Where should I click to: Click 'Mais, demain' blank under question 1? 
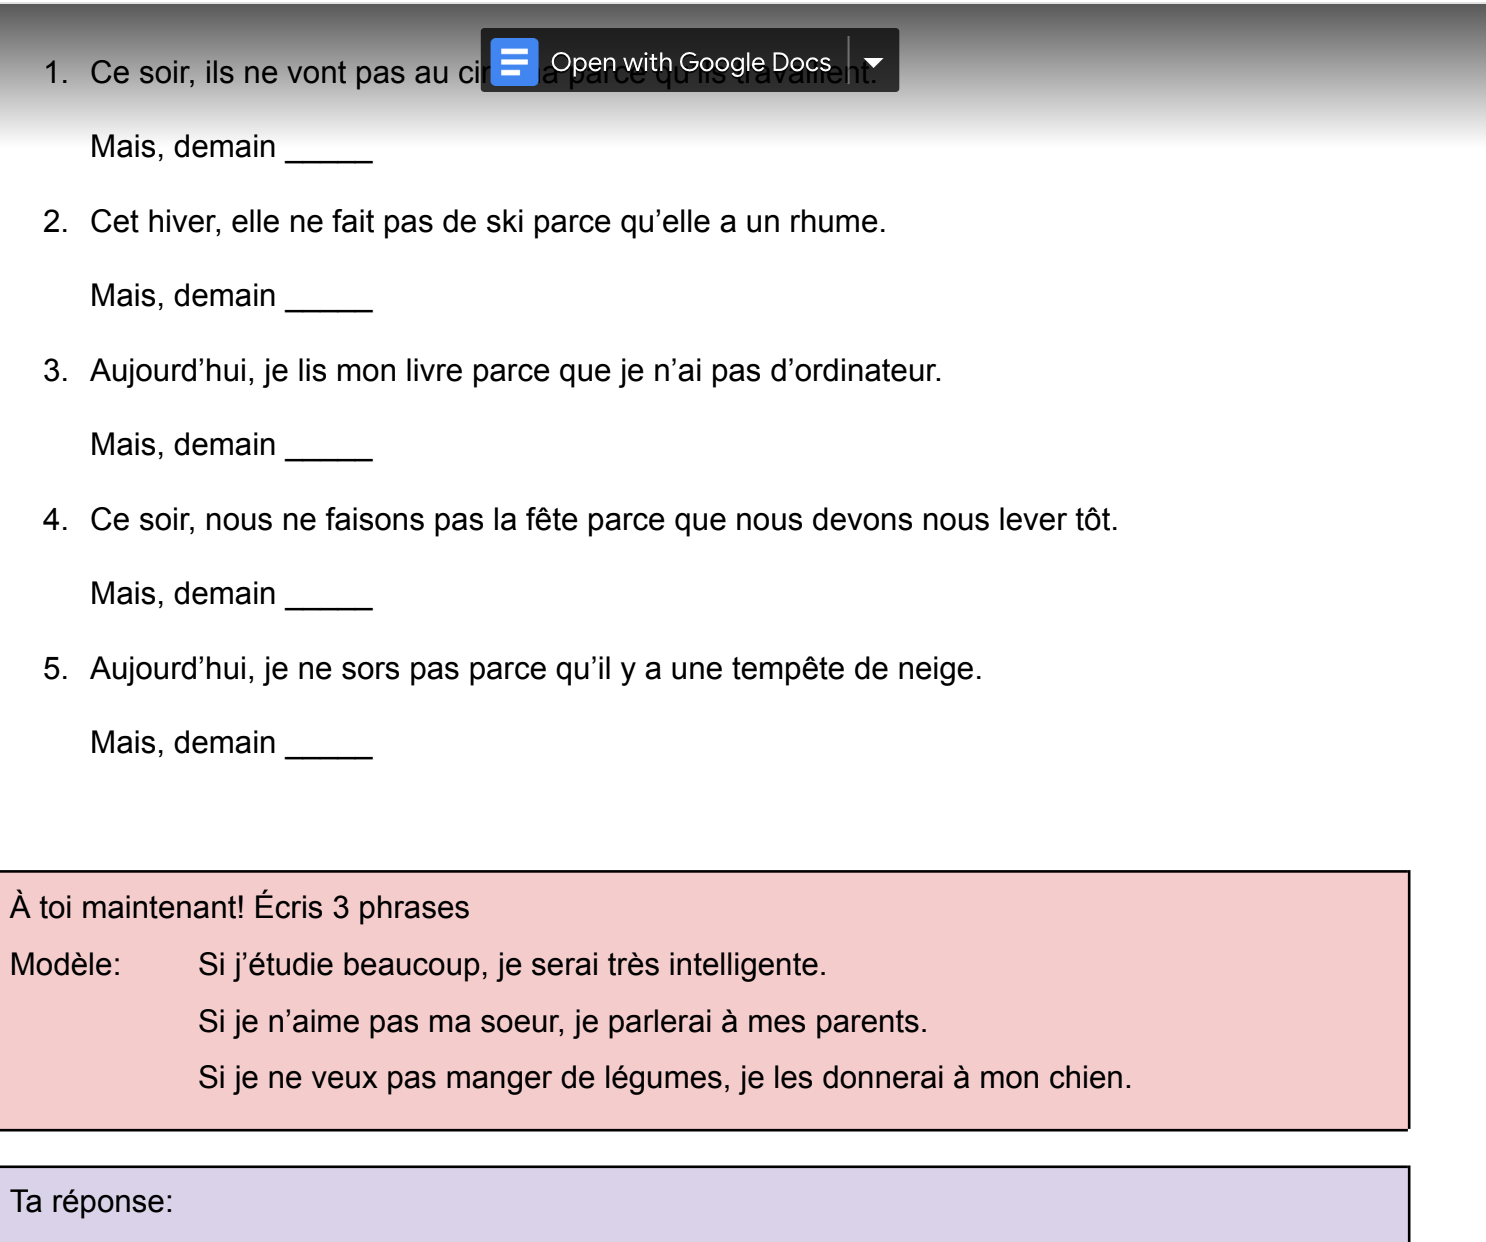point(329,148)
